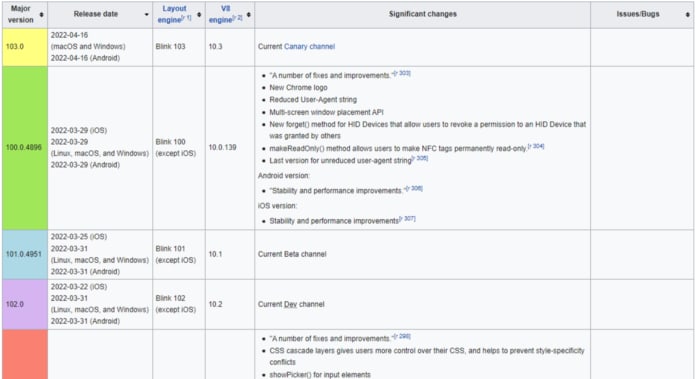Sort by V8 engine column arrows
The image size is (700, 379).
(249, 14)
